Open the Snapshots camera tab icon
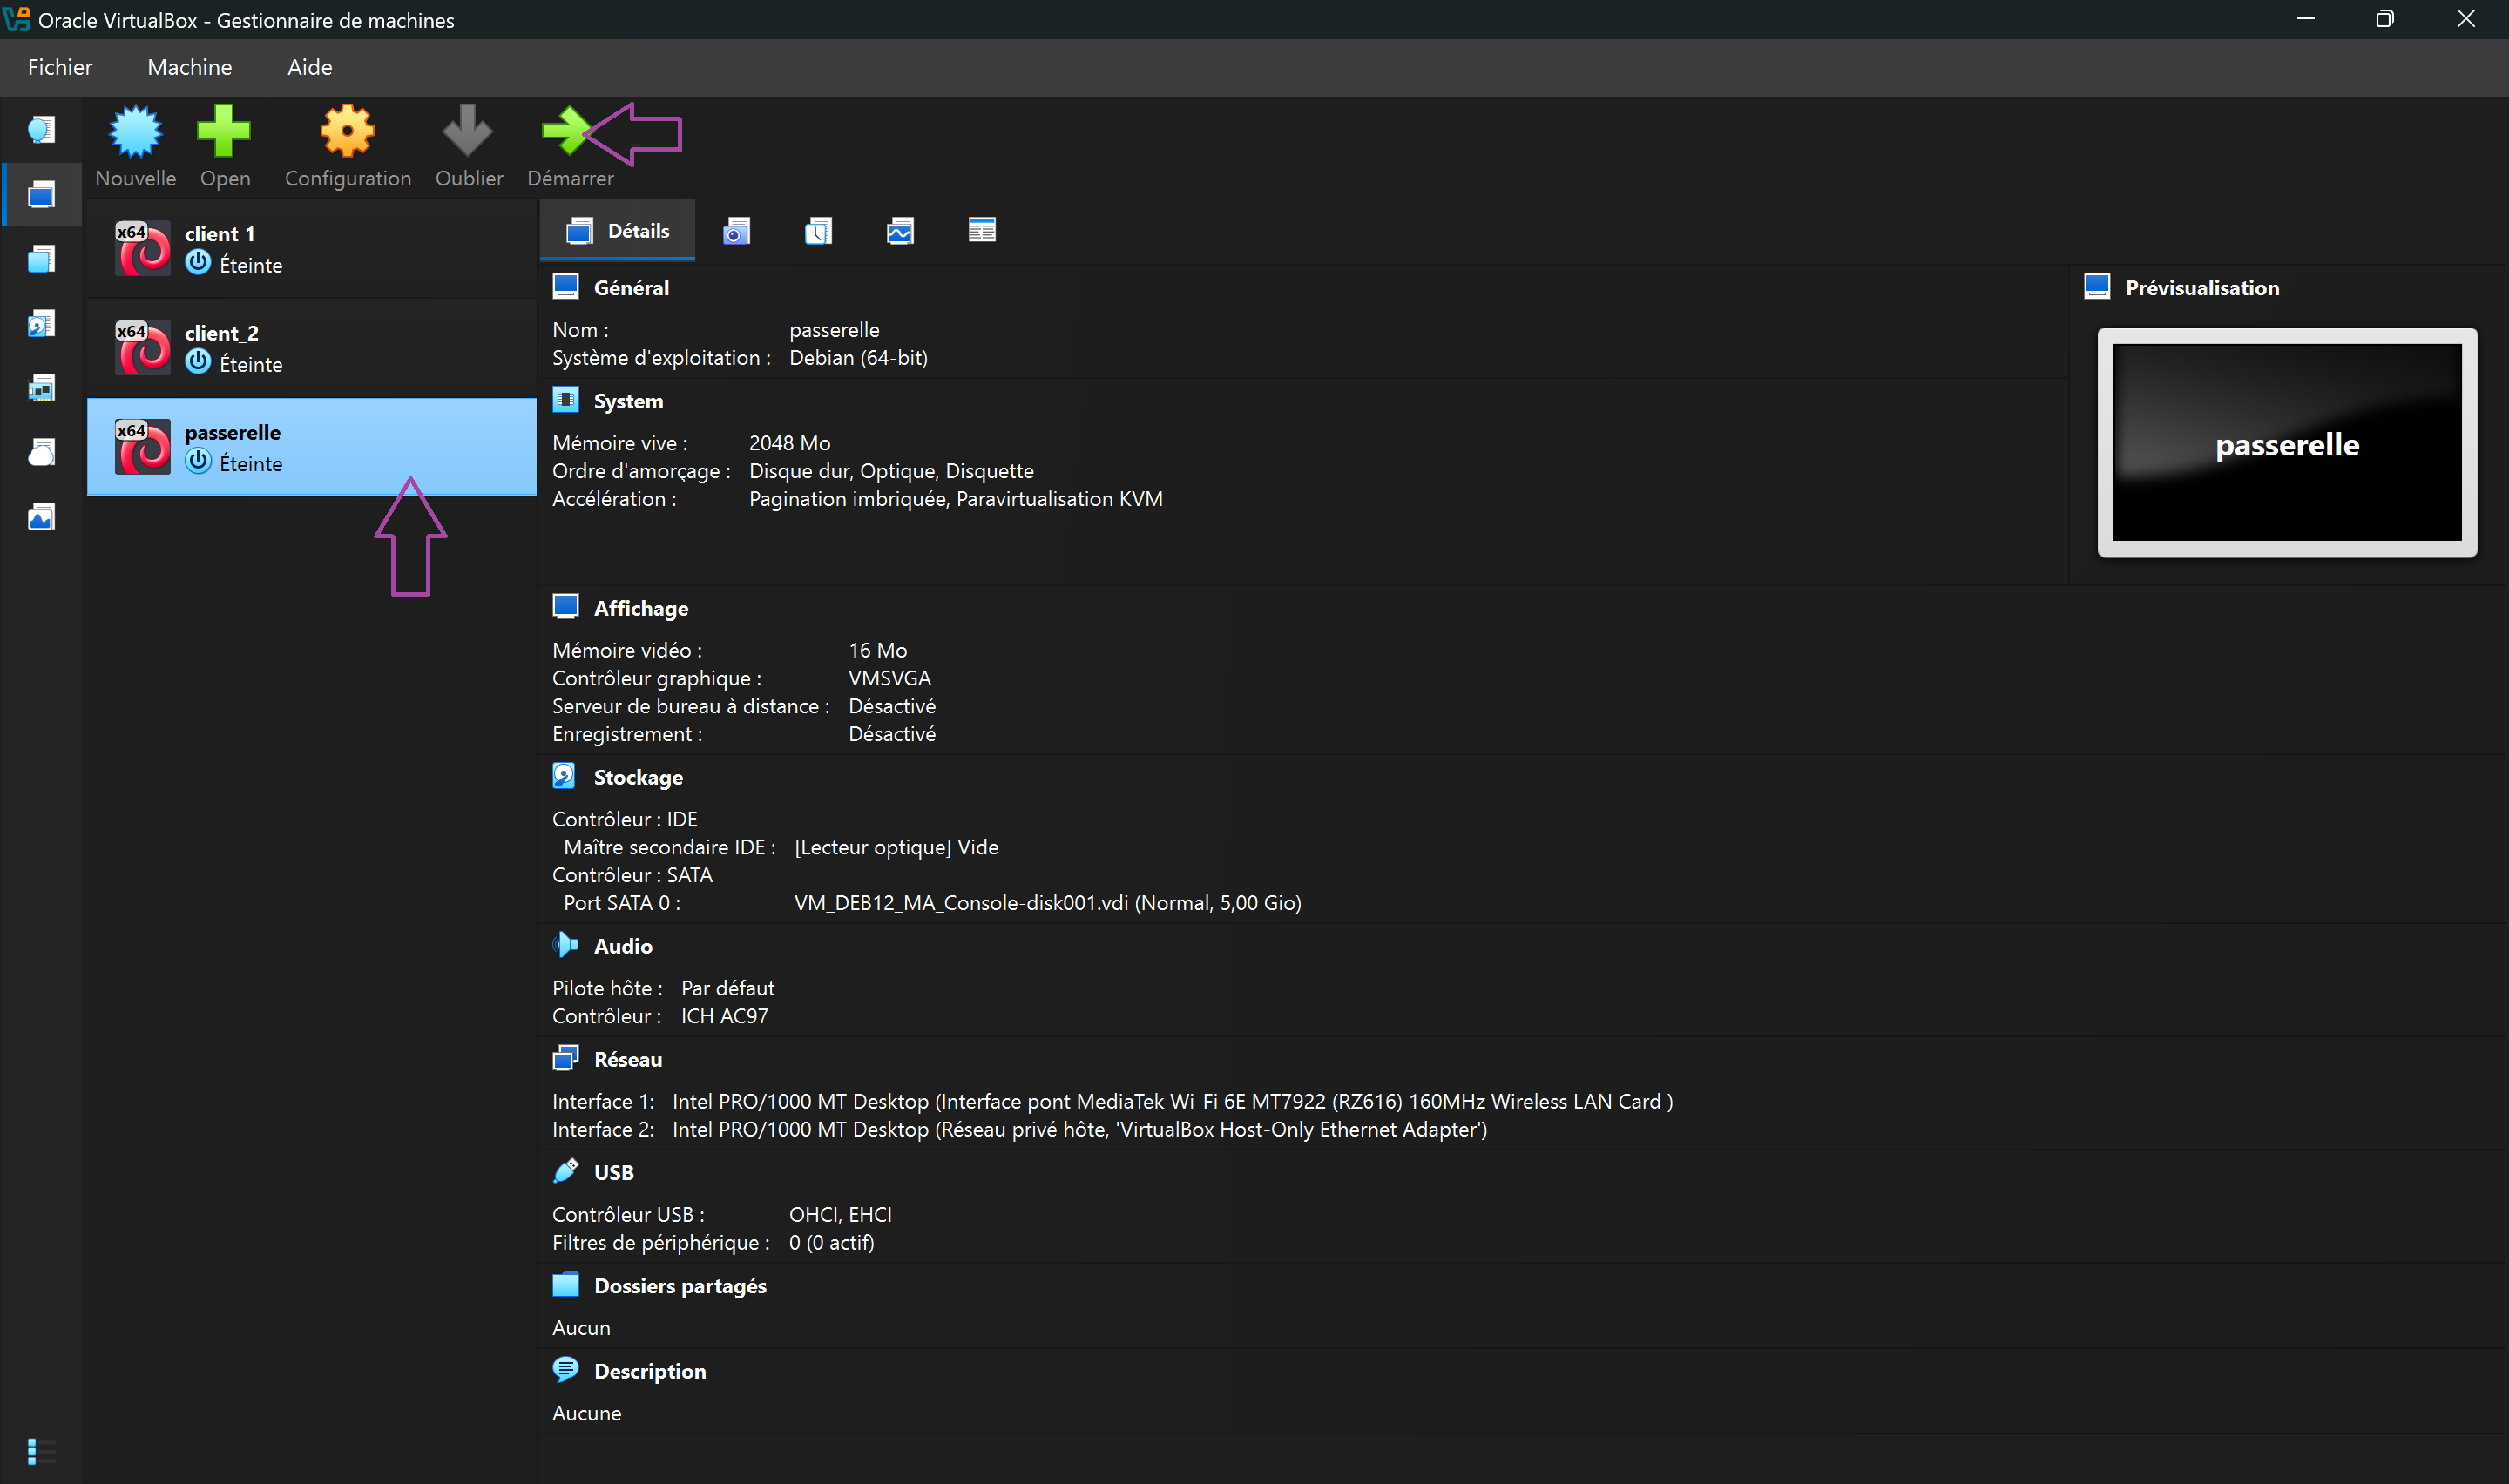Screen dimensions: 2509x1484 click(x=736, y=232)
